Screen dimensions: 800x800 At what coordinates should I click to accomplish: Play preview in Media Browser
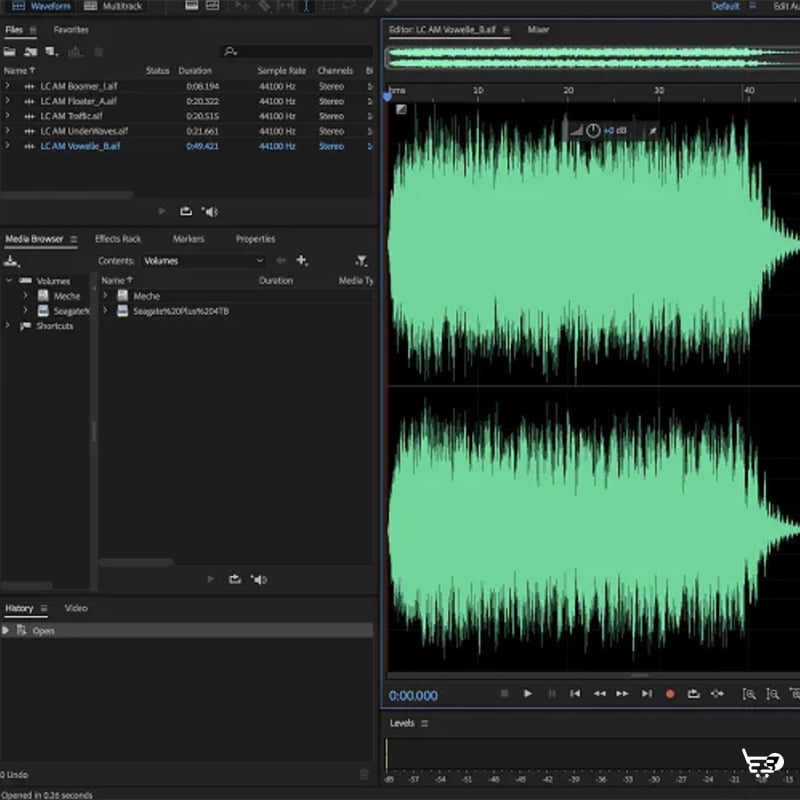(210, 579)
